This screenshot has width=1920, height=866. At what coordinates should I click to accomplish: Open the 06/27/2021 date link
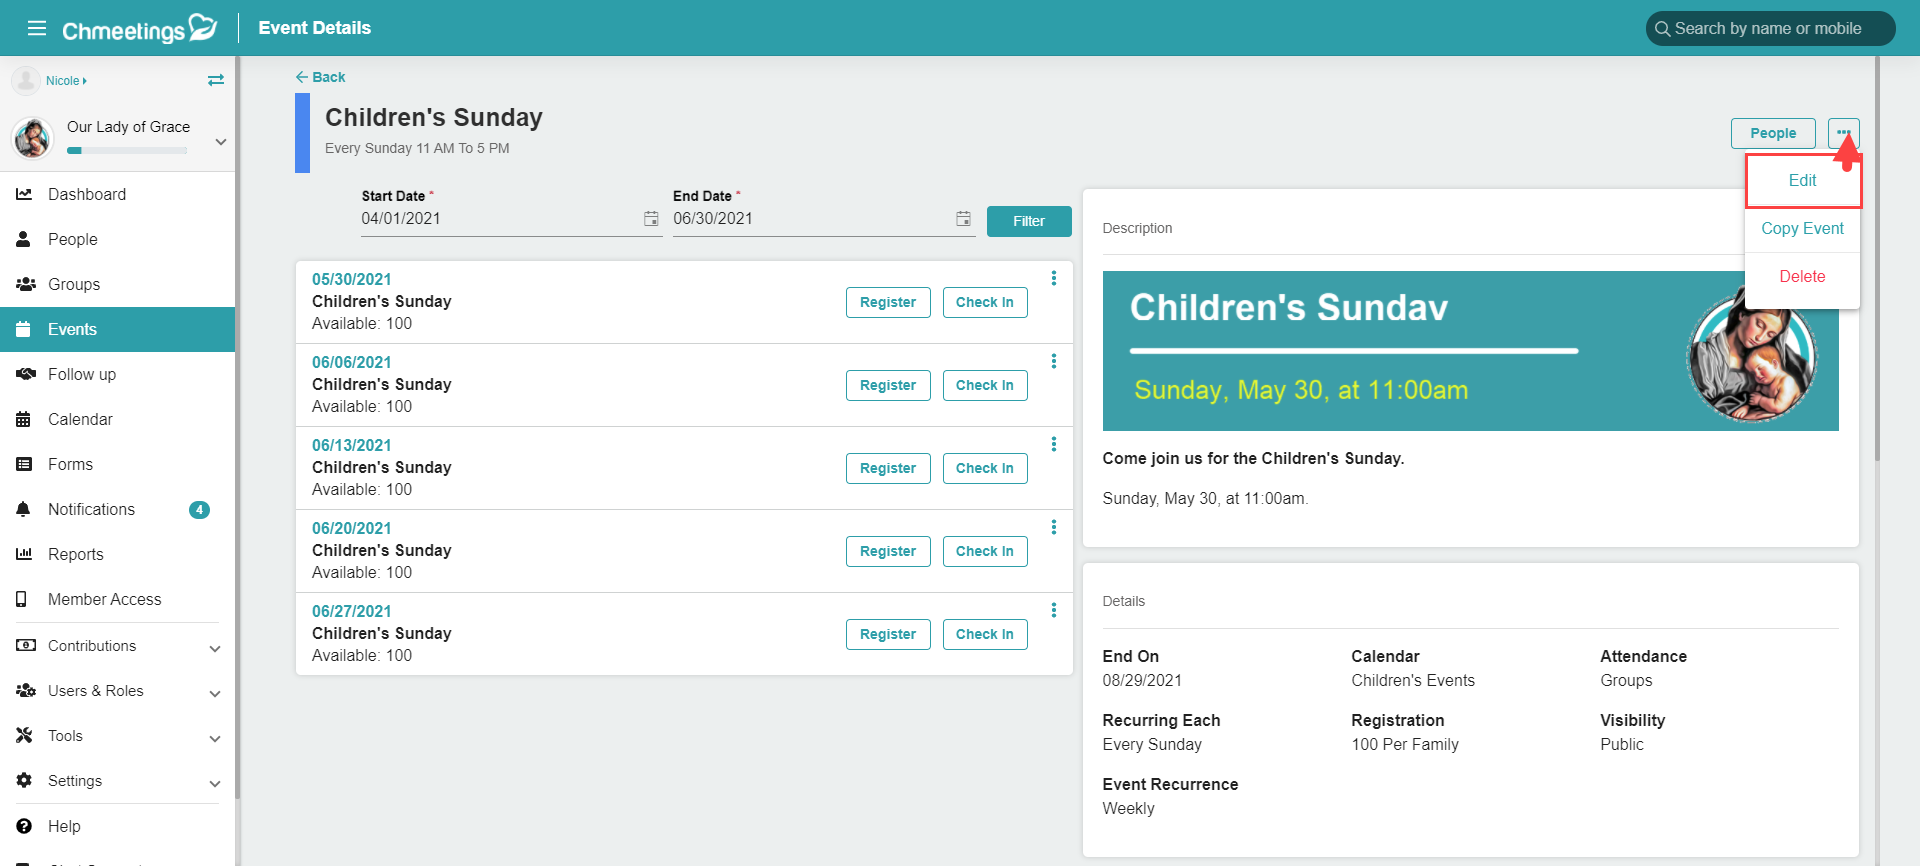[x=352, y=611]
